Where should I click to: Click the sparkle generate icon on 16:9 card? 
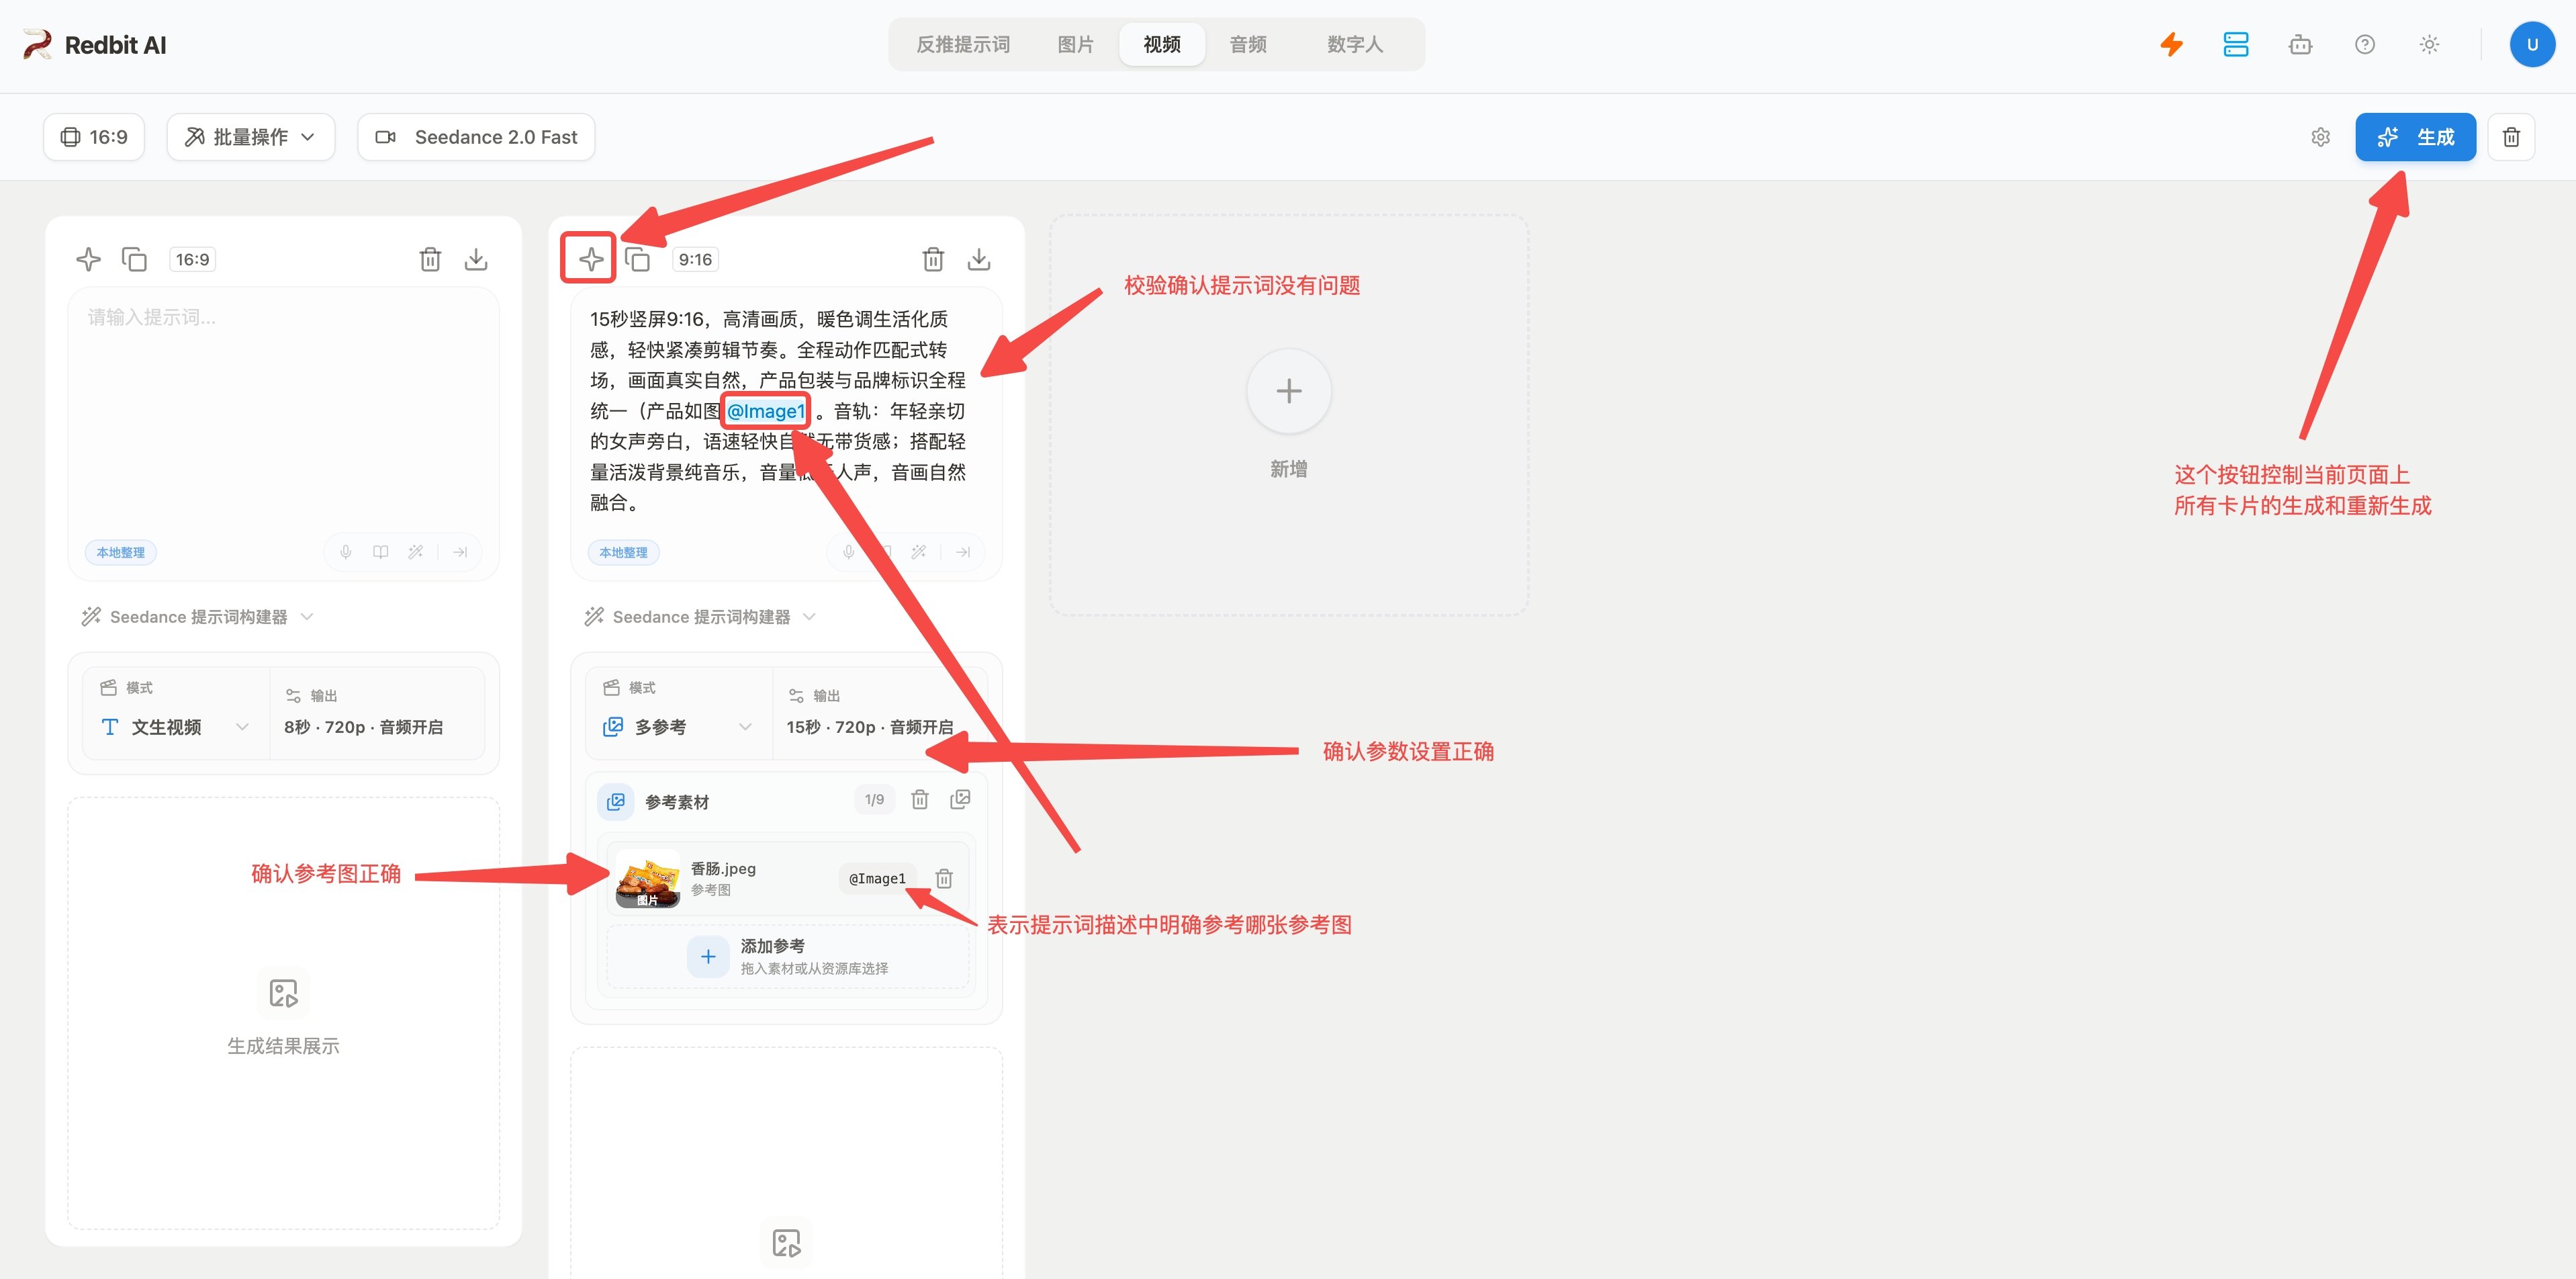coord(88,259)
